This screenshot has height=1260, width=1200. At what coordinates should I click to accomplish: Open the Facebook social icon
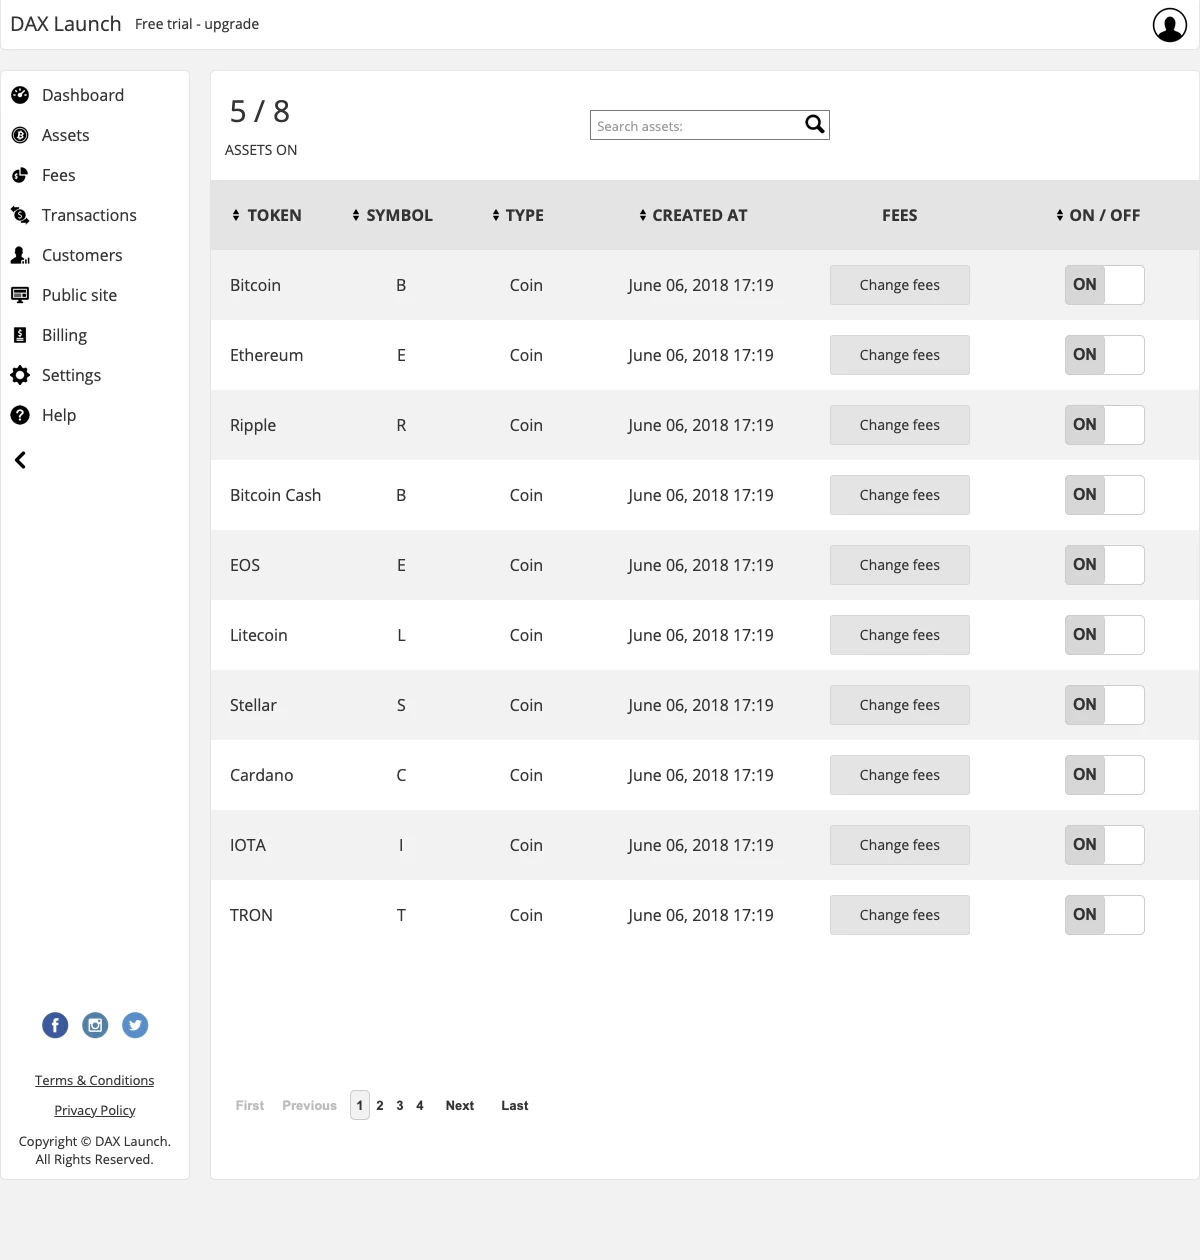(x=55, y=1025)
